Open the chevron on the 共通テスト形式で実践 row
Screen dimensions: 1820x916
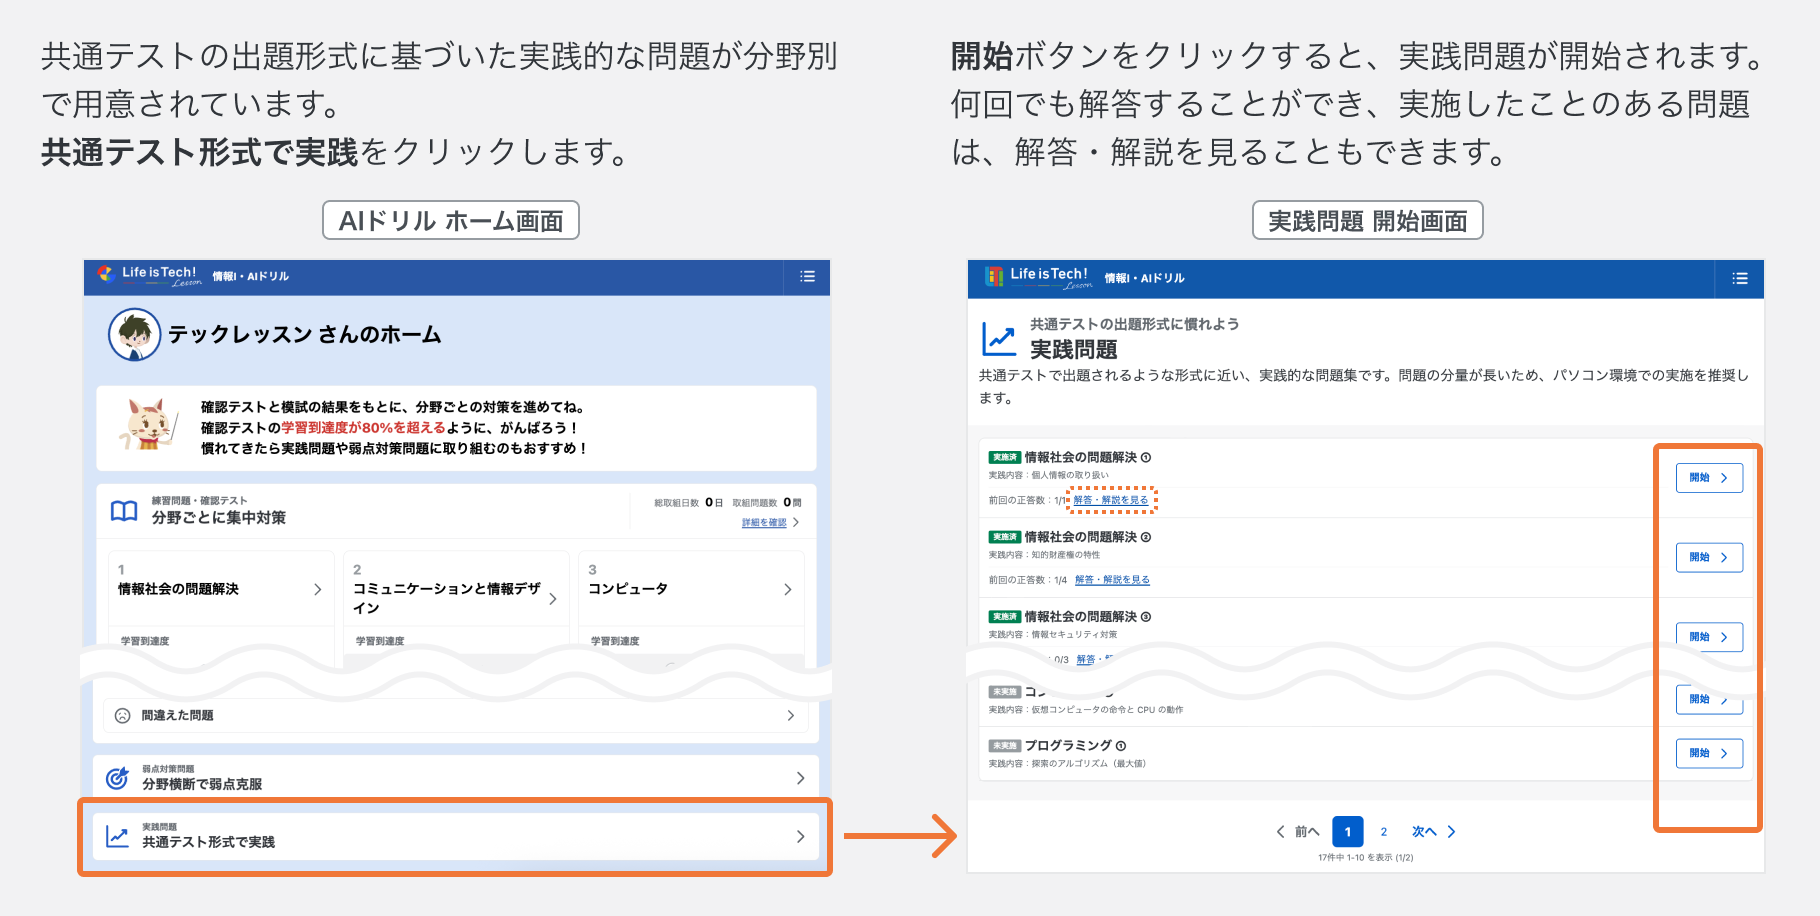(x=800, y=837)
